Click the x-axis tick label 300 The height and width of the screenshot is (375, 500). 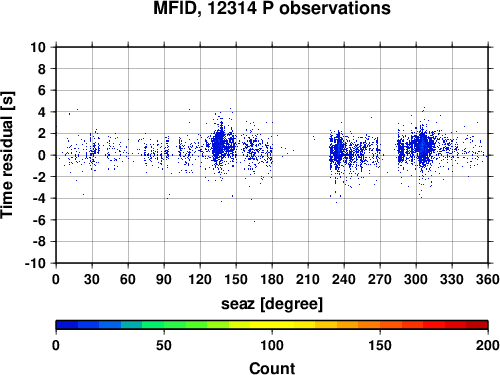click(416, 279)
